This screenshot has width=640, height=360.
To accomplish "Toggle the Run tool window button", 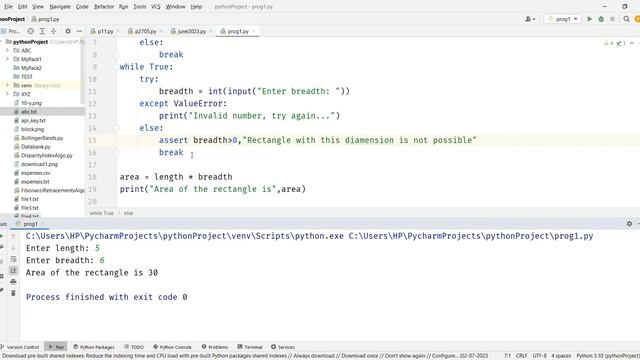I will click(56, 347).
